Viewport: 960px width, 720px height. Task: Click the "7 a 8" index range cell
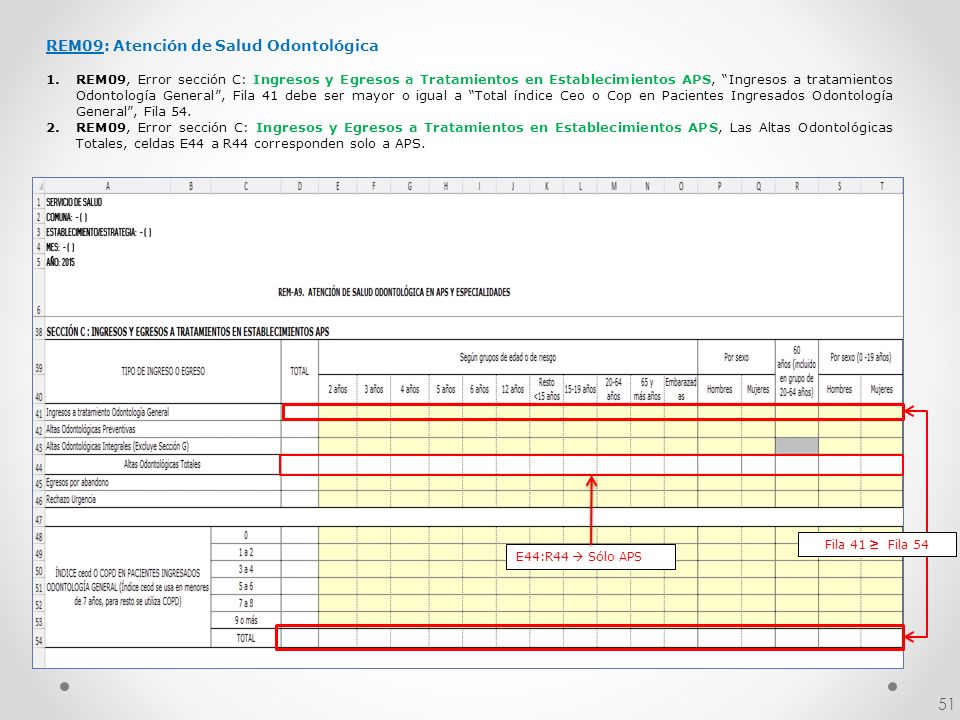click(246, 603)
